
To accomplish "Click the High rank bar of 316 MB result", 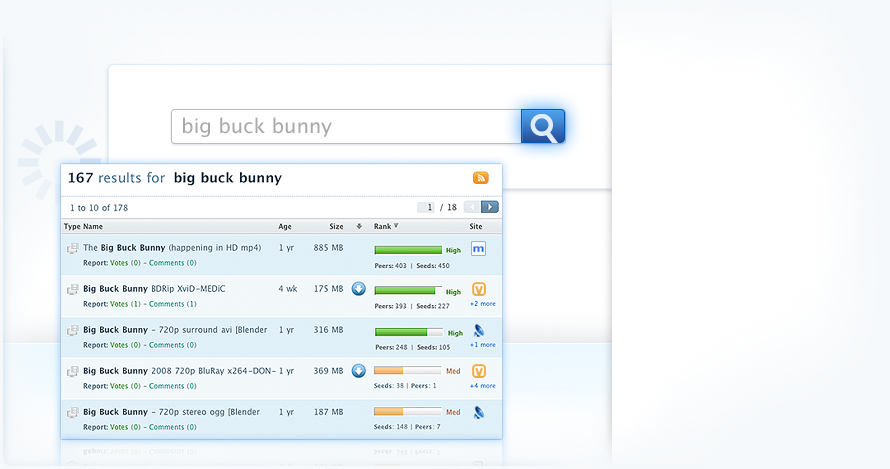I will tap(409, 332).
